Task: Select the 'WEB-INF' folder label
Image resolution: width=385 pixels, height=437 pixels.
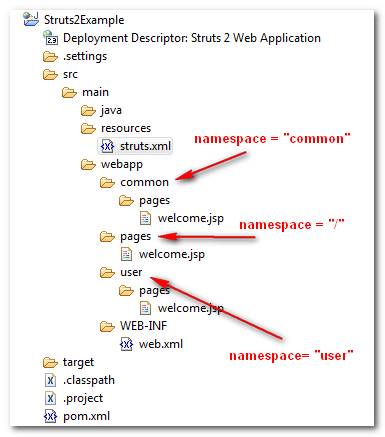Action: pyautogui.click(x=144, y=326)
